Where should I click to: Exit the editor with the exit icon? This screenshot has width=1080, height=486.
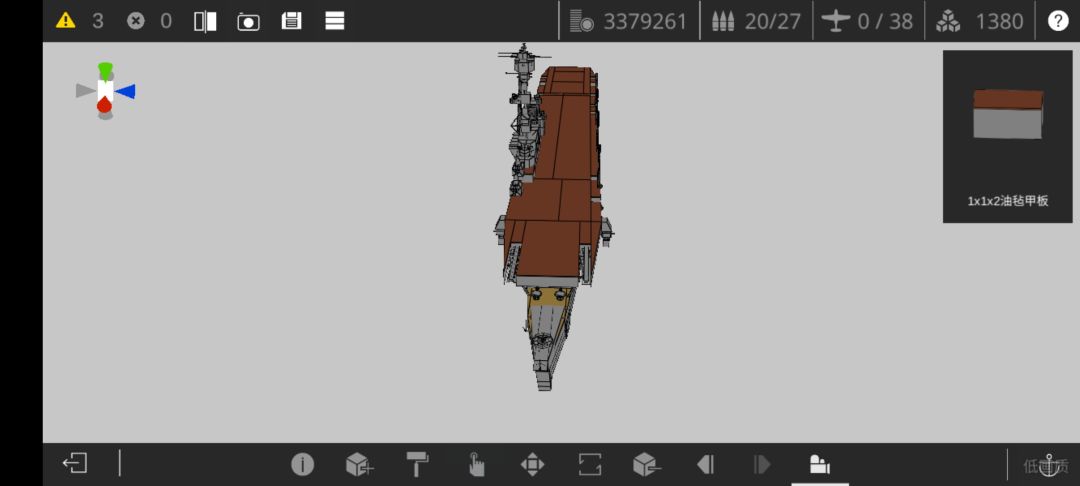tap(75, 463)
